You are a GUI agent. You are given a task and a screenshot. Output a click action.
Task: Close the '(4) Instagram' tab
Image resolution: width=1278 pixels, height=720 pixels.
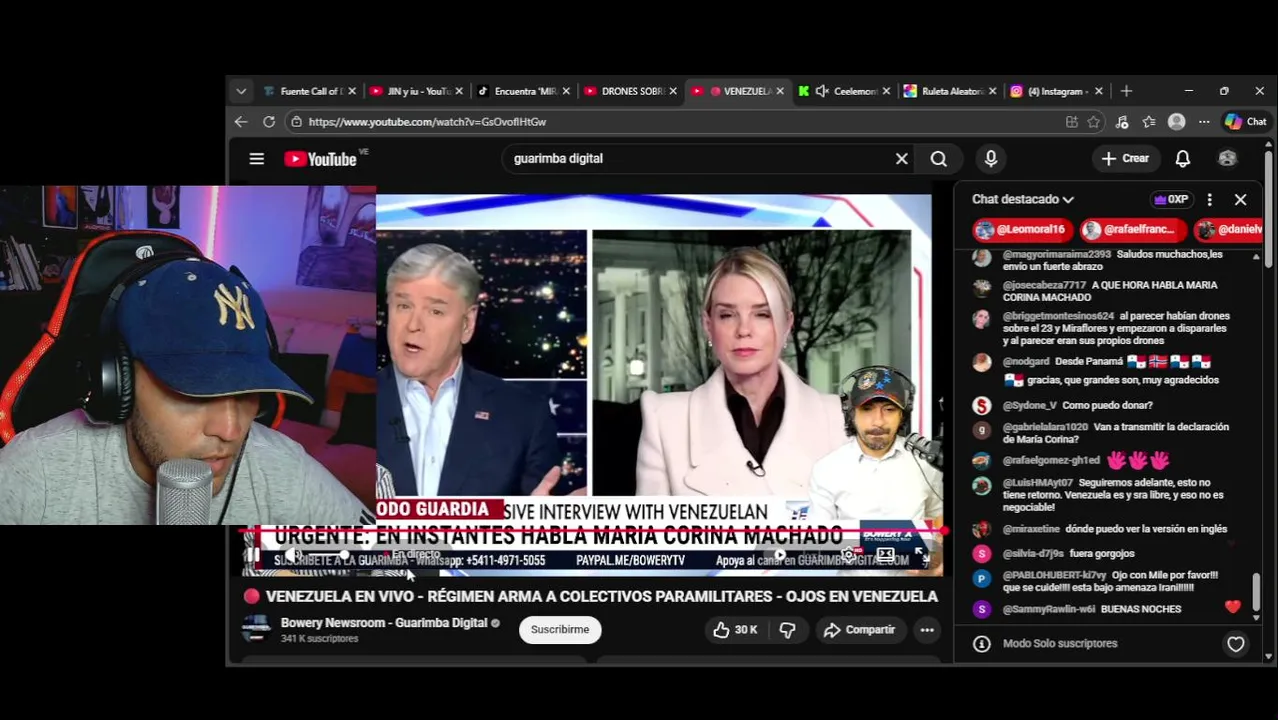(1099, 91)
